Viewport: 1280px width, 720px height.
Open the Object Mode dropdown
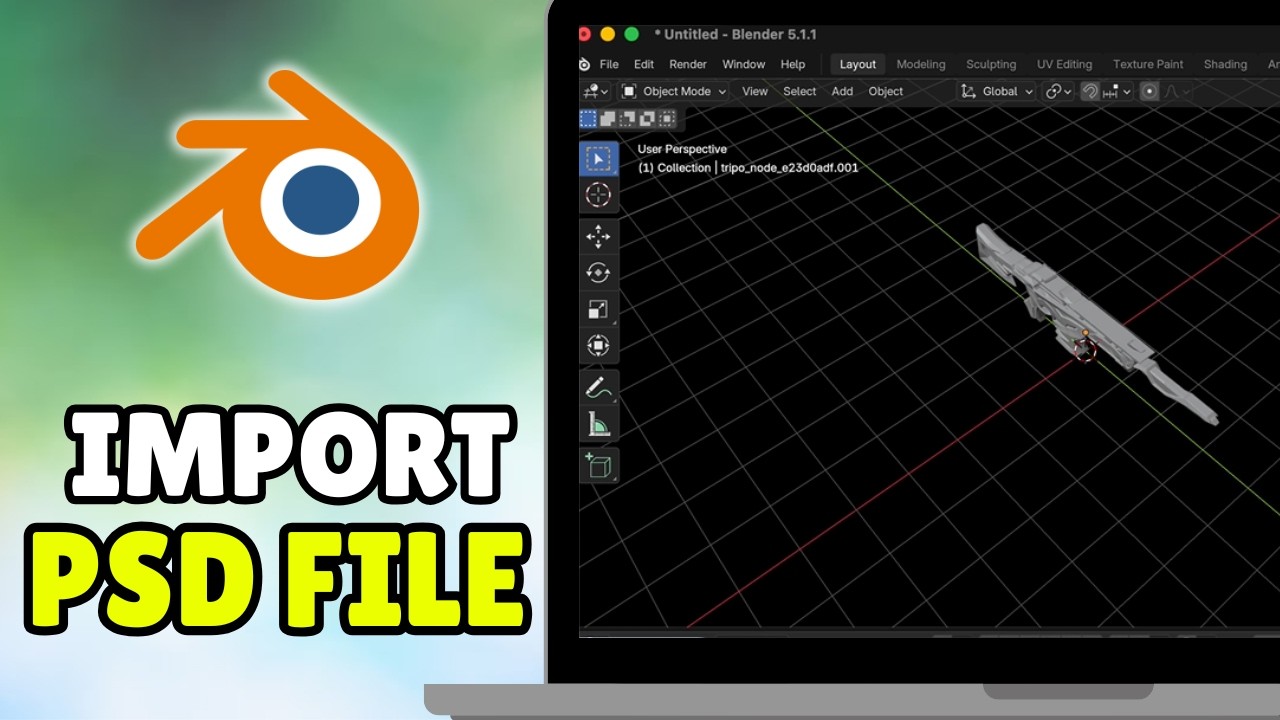pyautogui.click(x=674, y=91)
